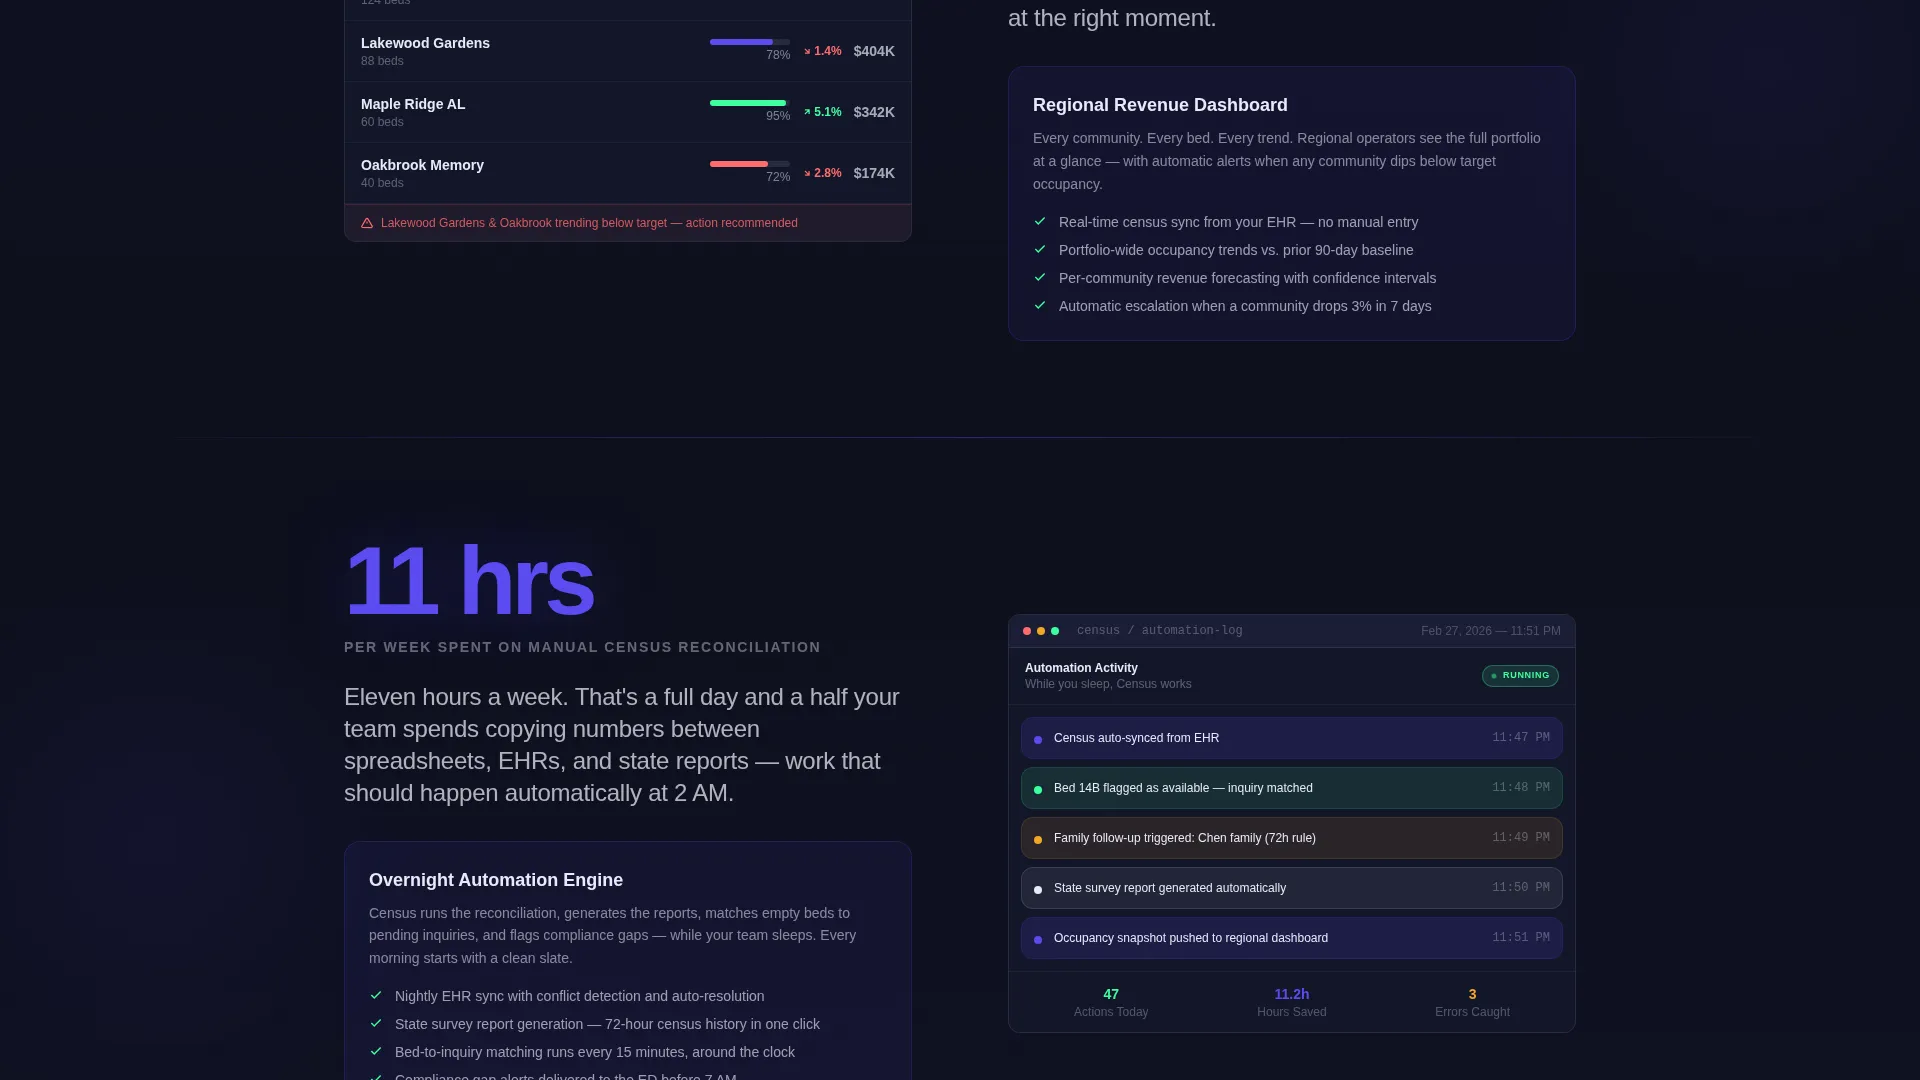Click checkmark beside Real-time census sync
Screen dimensions: 1920x1080
1040,222
